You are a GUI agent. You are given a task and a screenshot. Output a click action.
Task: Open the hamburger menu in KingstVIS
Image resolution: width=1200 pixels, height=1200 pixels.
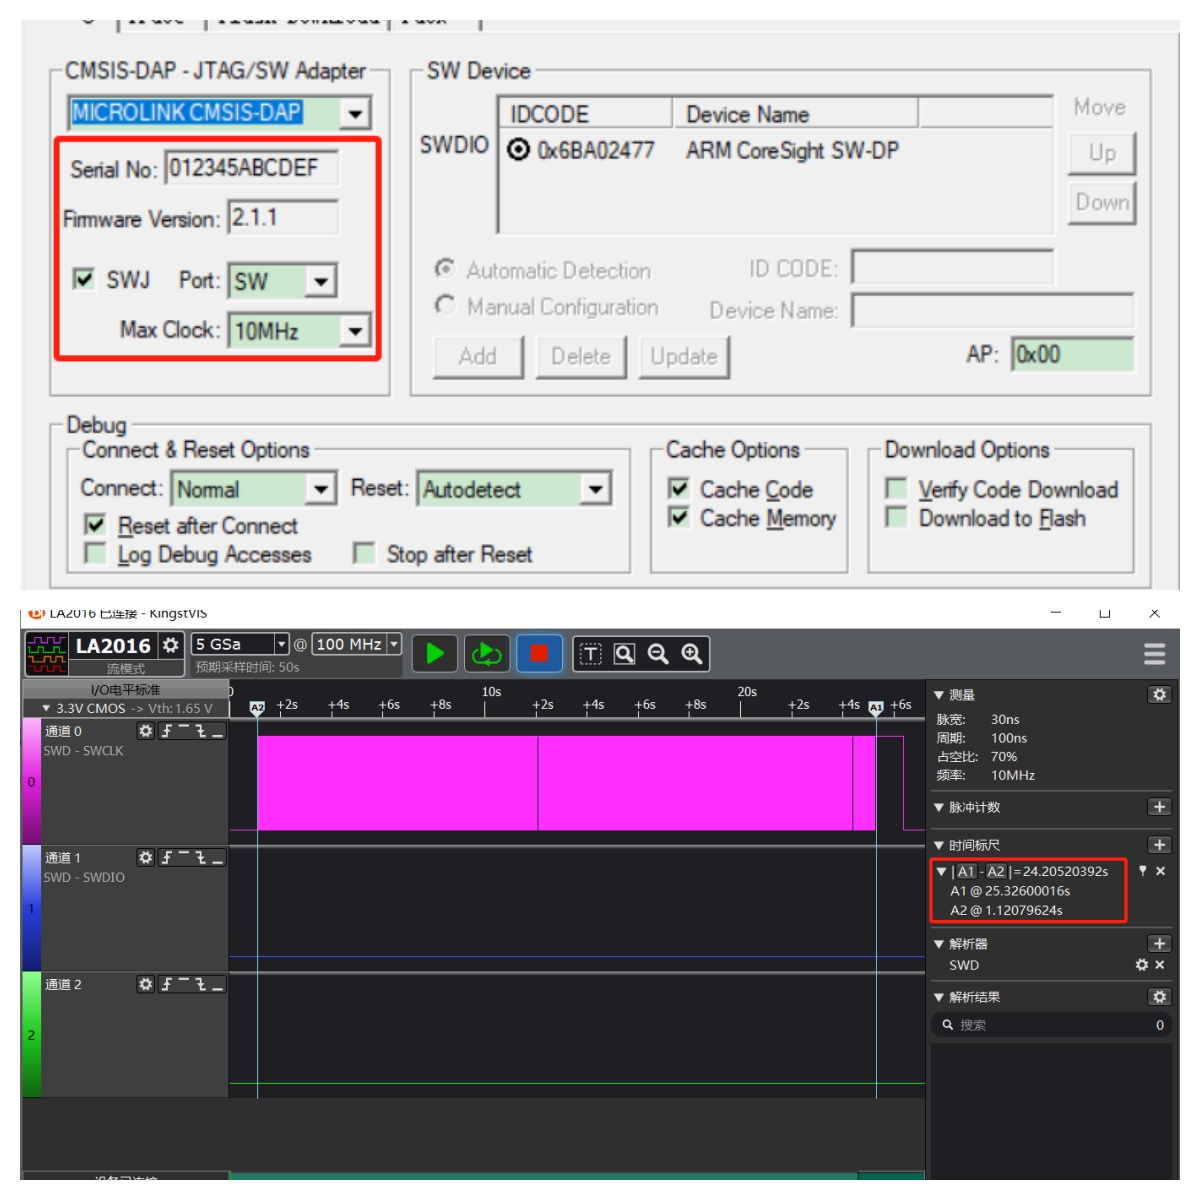point(1154,654)
